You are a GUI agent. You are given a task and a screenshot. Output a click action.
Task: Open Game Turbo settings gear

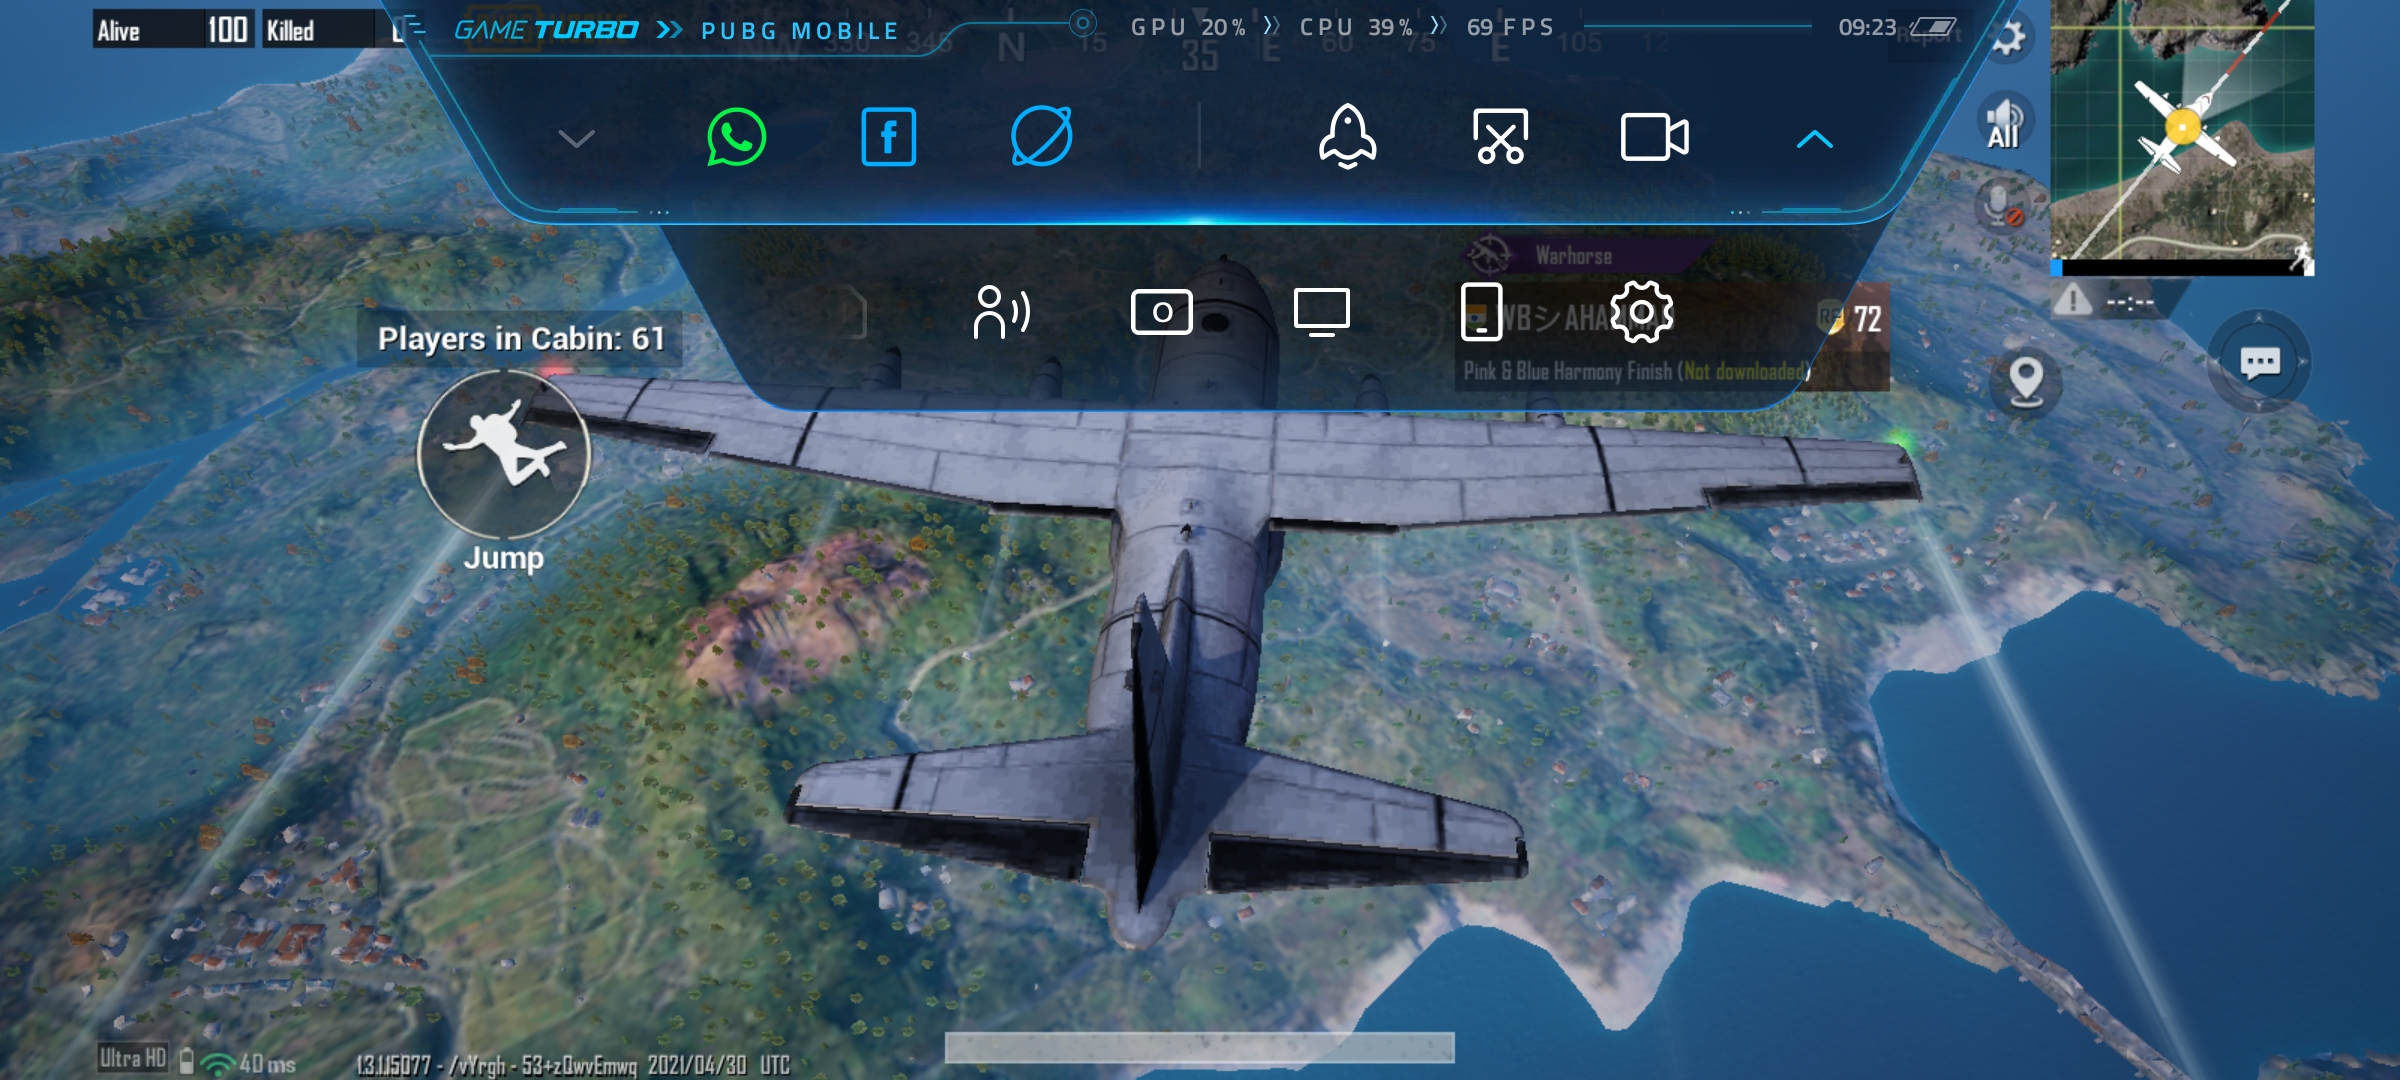1641,312
